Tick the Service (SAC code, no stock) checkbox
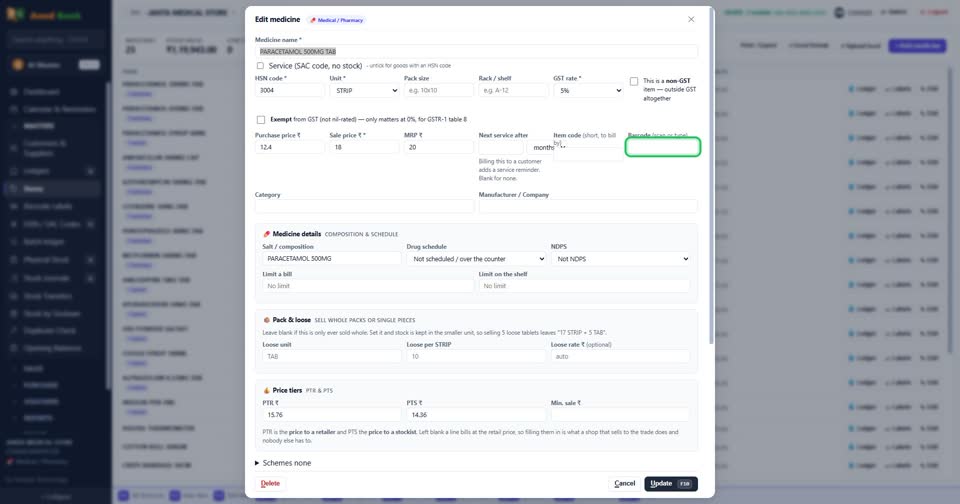960x504 pixels. [260, 66]
